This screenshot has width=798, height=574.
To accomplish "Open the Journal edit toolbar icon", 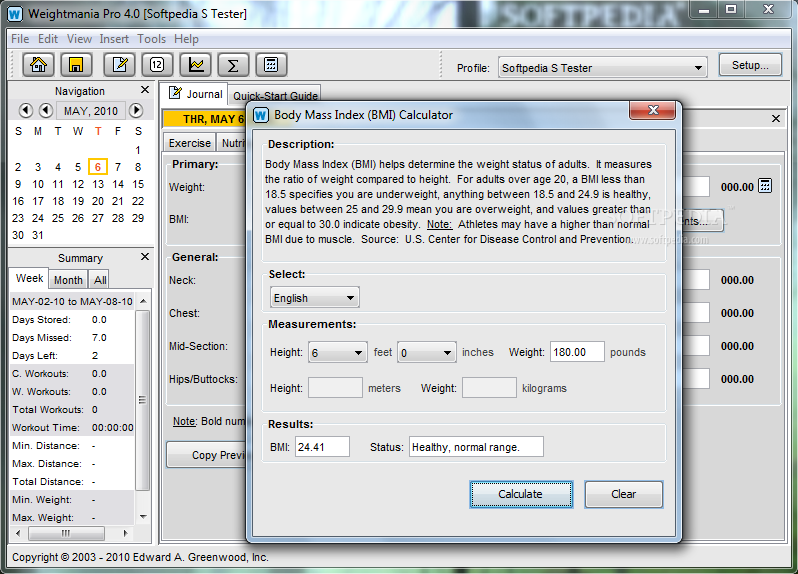I will [120, 65].
